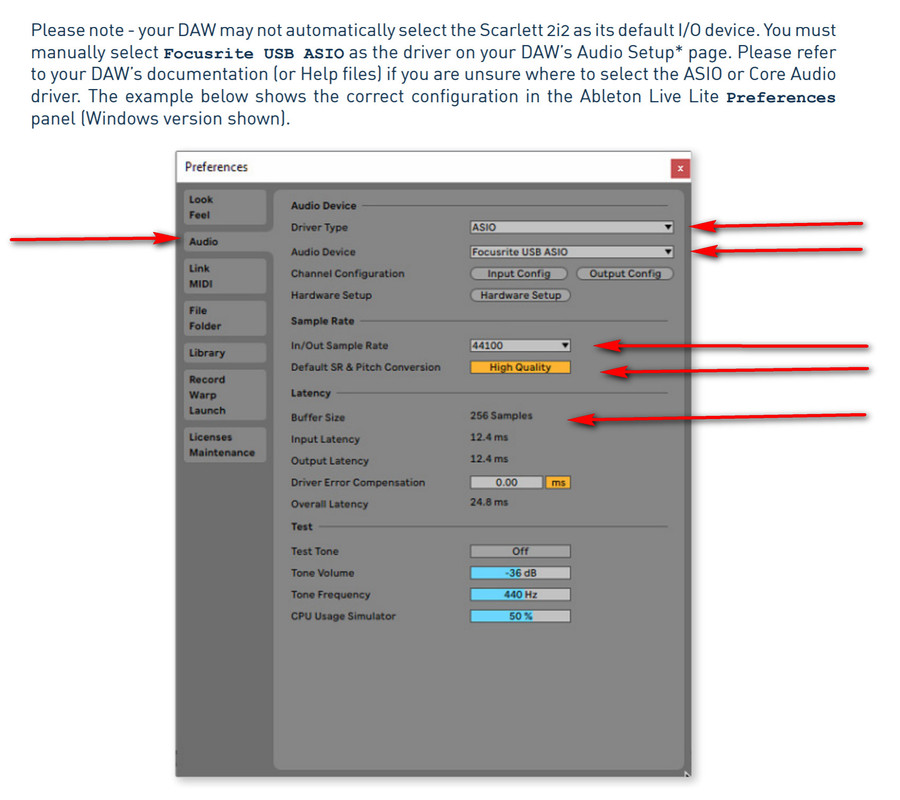Click the Latency section heading
Viewport: 900px width, 800px height.
(x=311, y=393)
